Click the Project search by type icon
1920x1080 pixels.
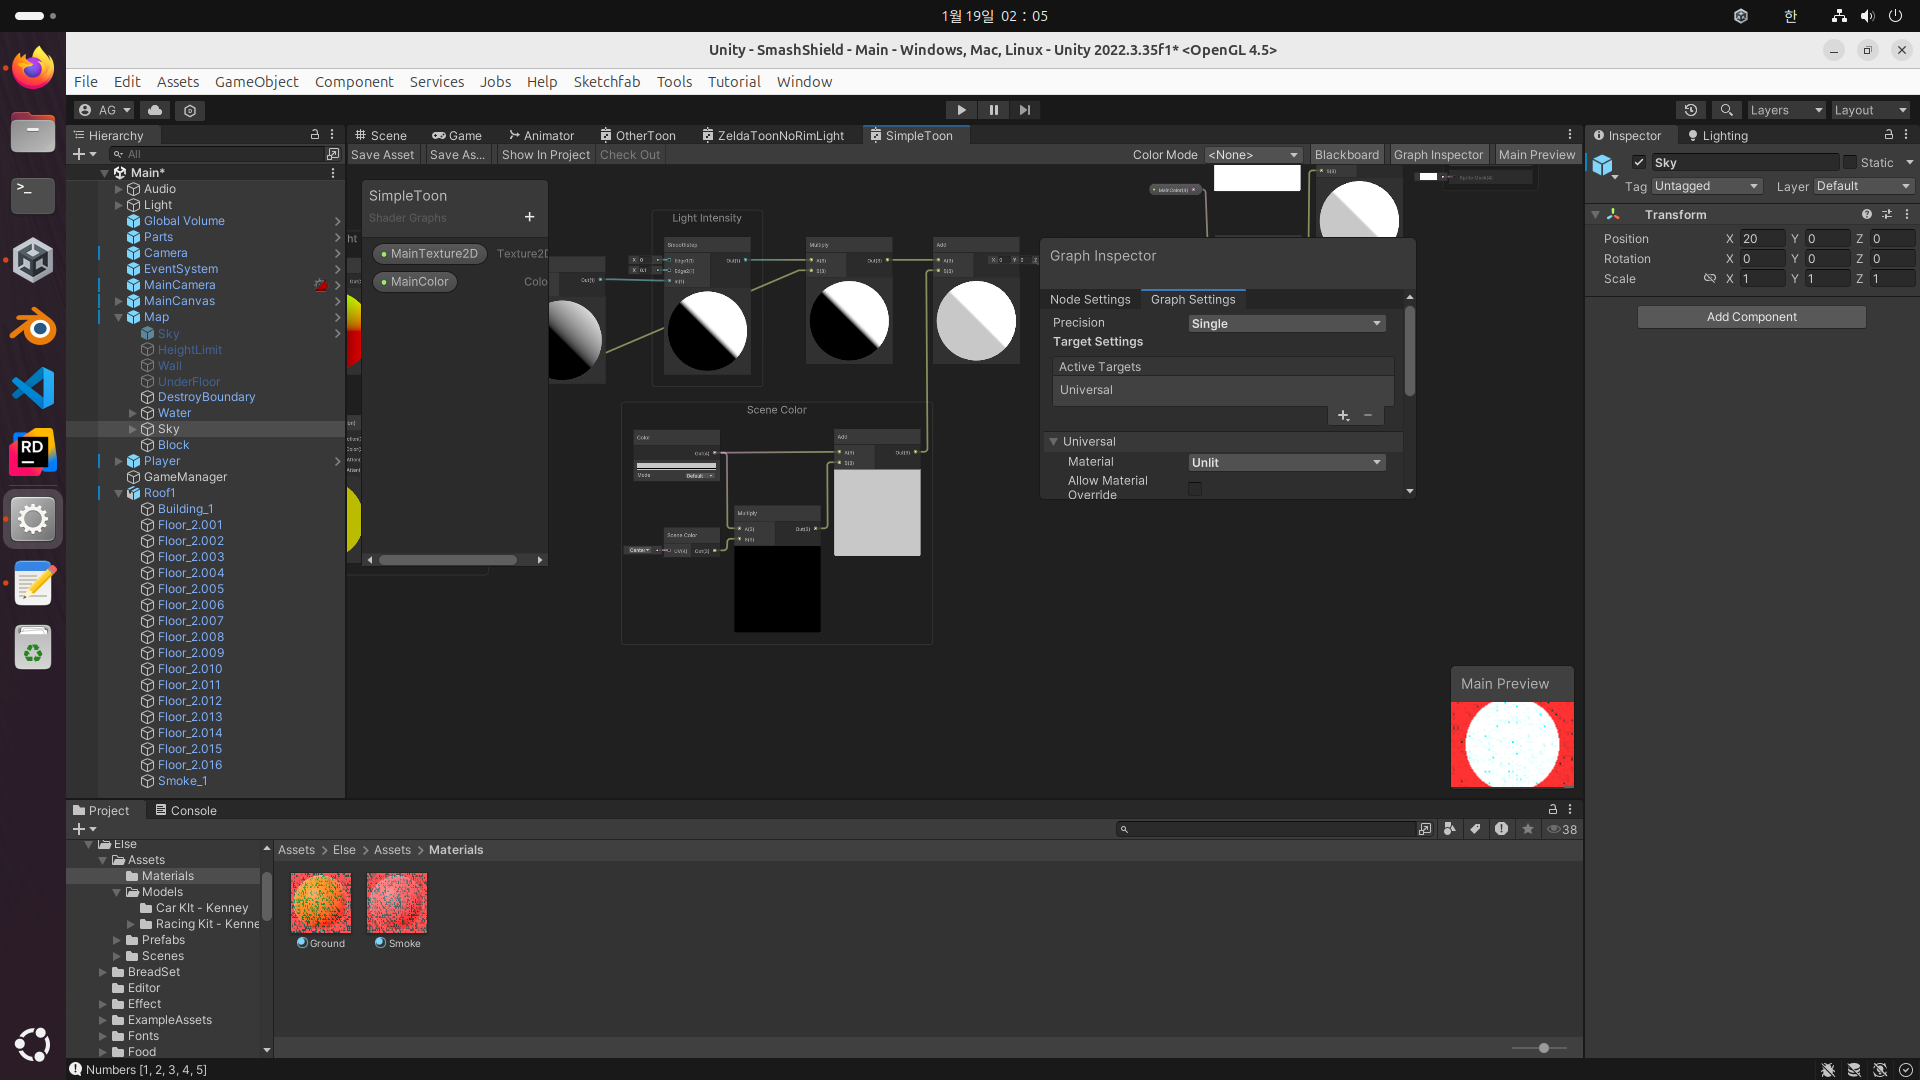pos(1449,829)
